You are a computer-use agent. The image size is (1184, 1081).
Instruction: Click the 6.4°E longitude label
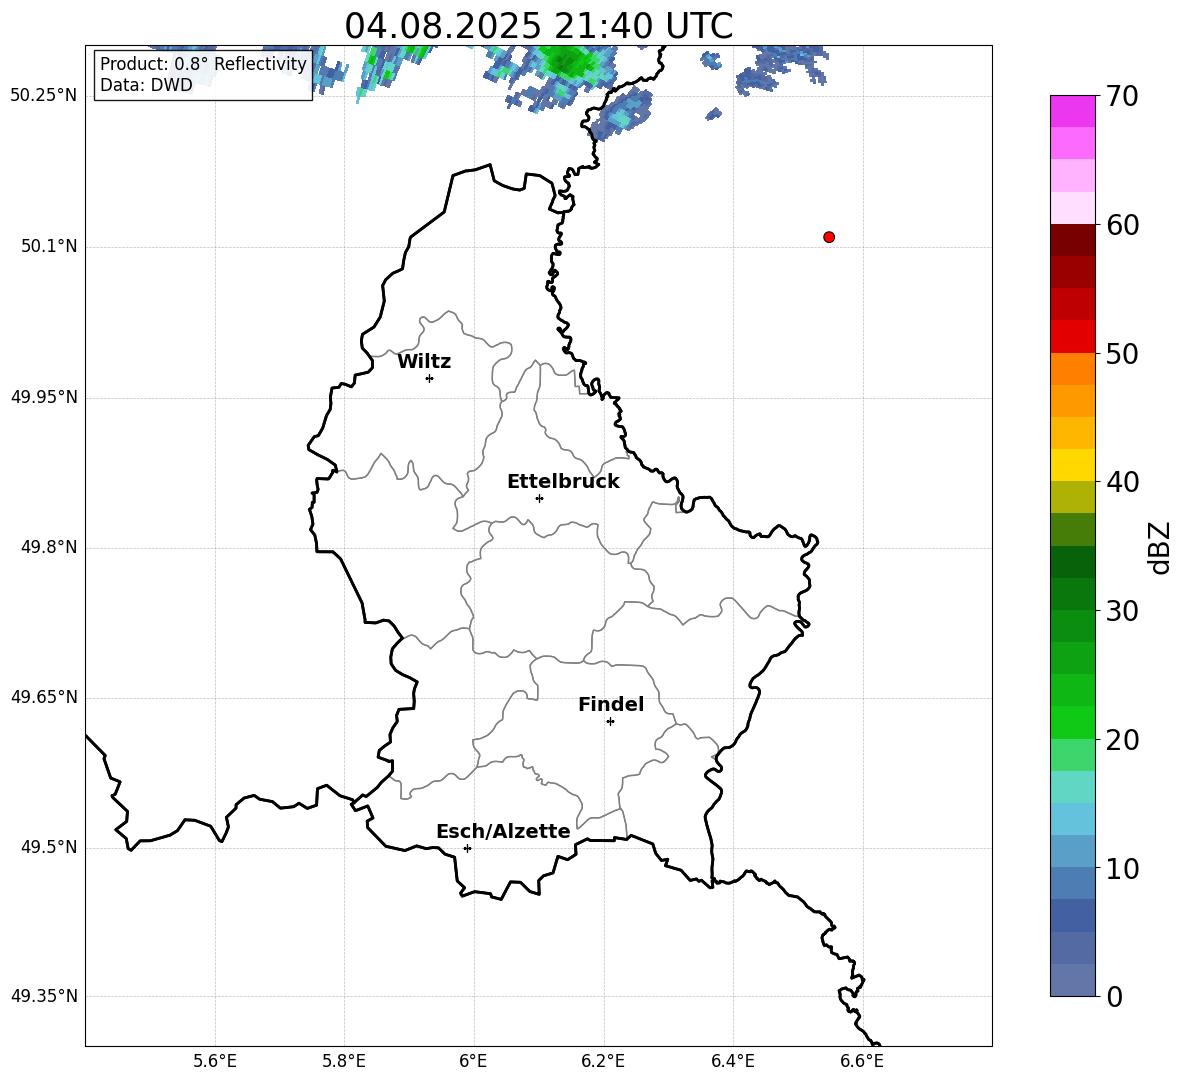732,1061
